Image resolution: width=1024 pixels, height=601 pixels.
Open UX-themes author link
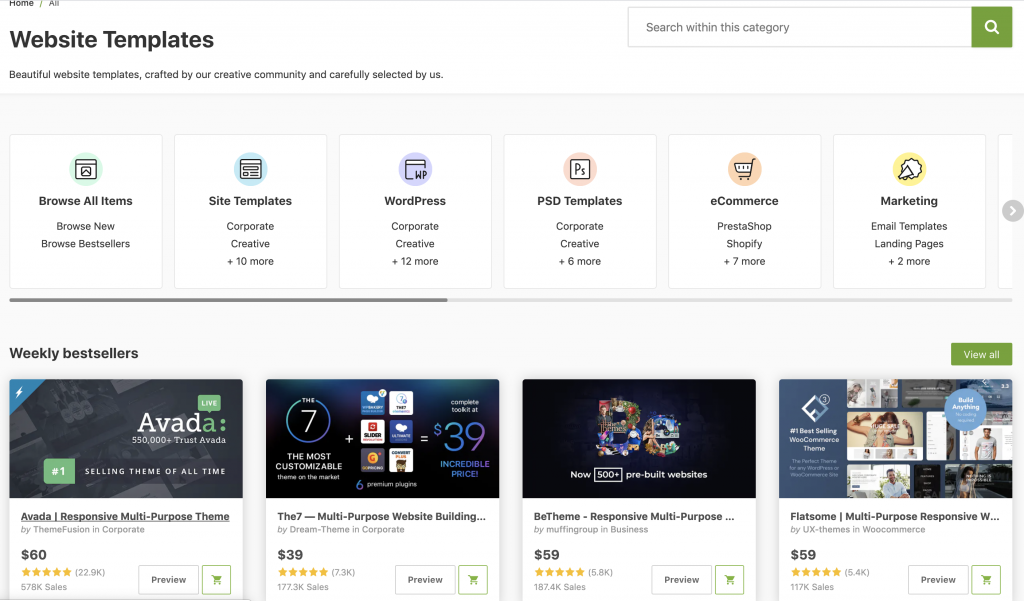[826, 529]
